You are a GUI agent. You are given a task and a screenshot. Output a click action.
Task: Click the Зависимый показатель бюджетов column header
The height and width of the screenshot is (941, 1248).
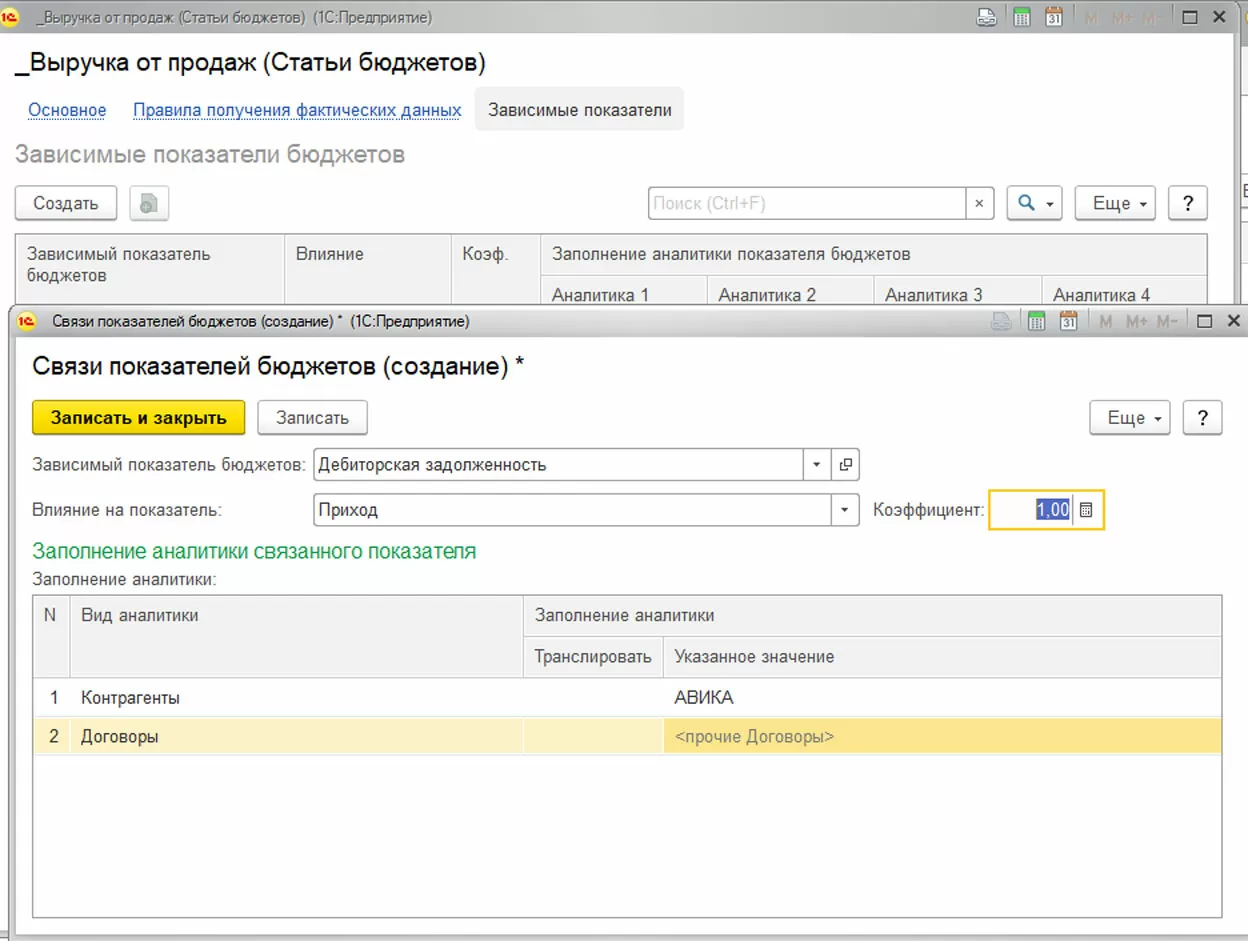[x=150, y=268]
